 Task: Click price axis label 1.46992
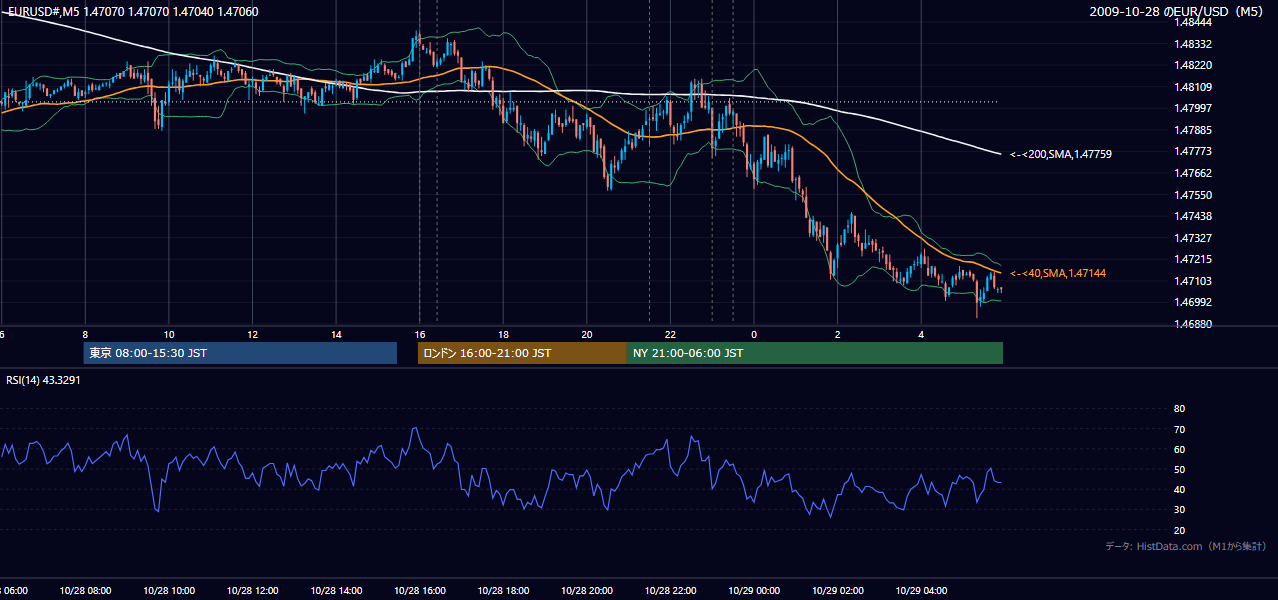point(1194,302)
